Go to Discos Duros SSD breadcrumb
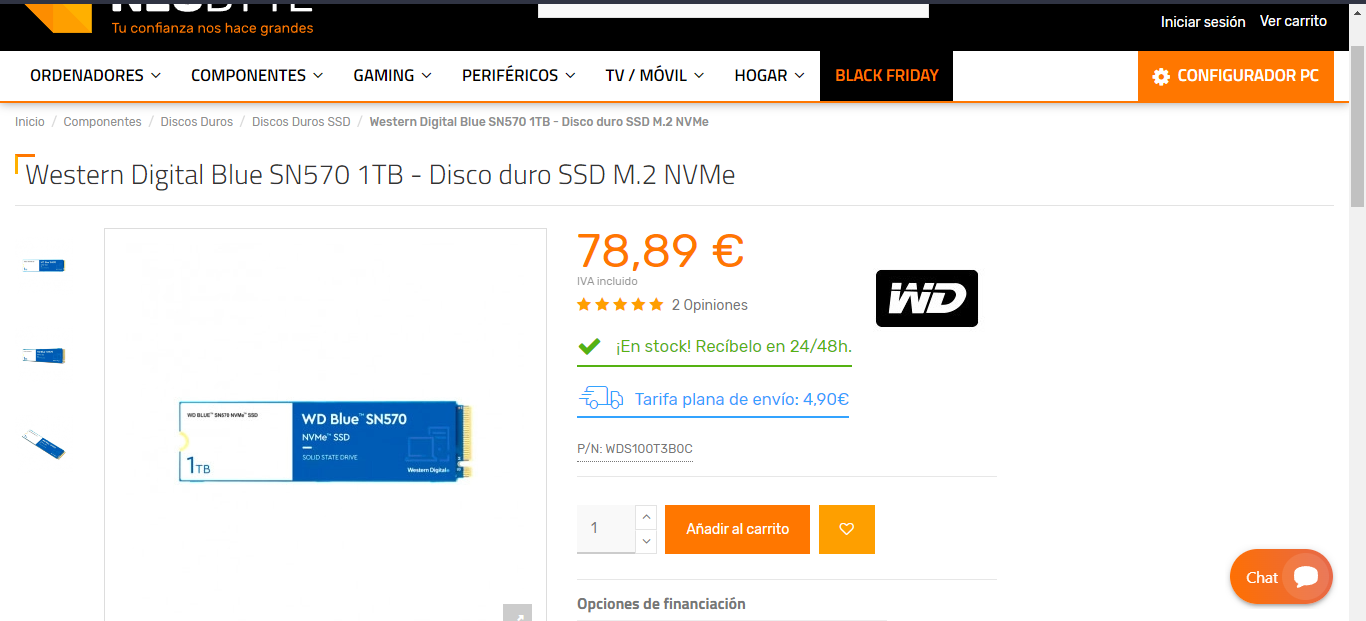 (301, 121)
